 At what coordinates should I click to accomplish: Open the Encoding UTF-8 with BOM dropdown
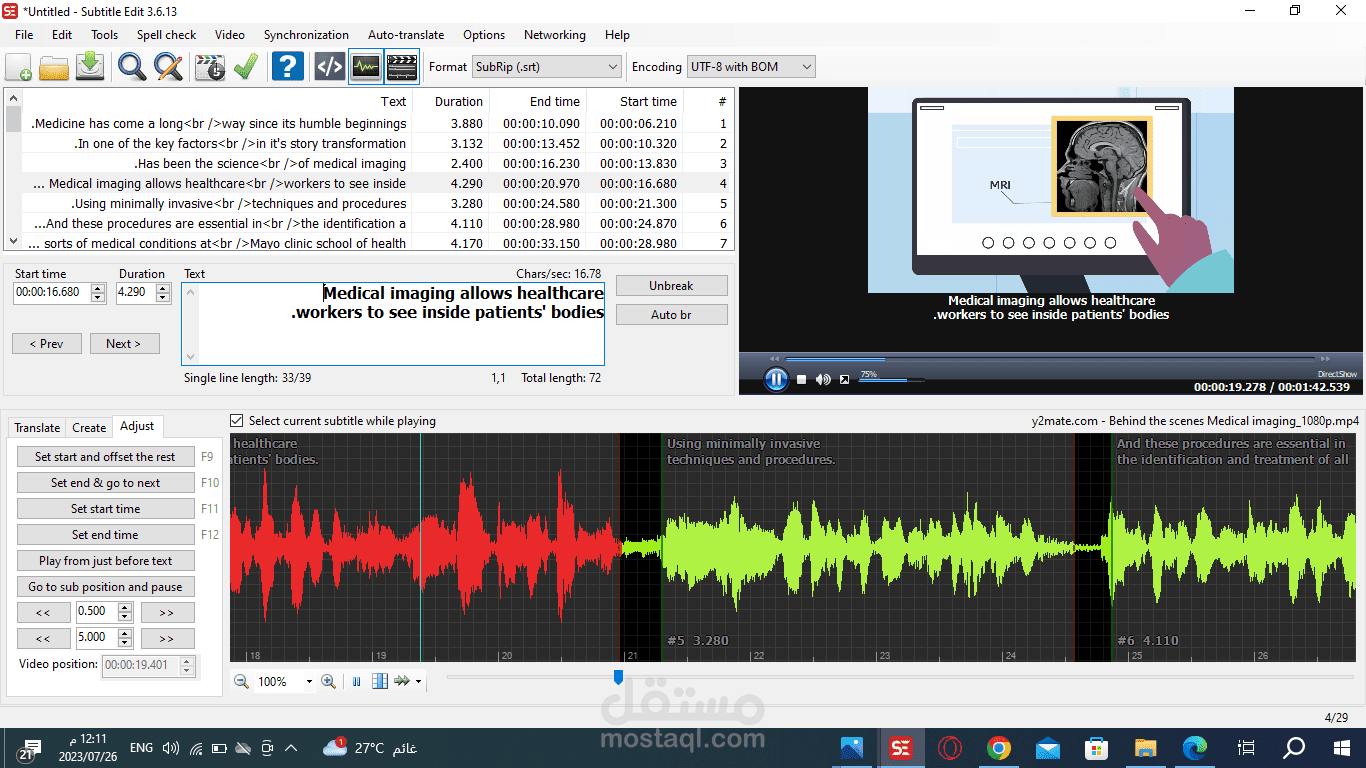click(751, 67)
